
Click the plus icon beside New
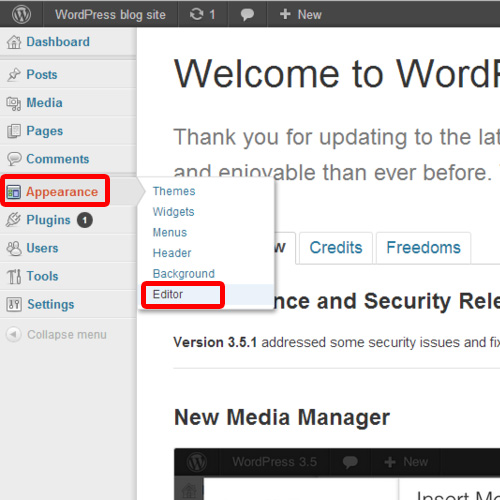[285, 14]
